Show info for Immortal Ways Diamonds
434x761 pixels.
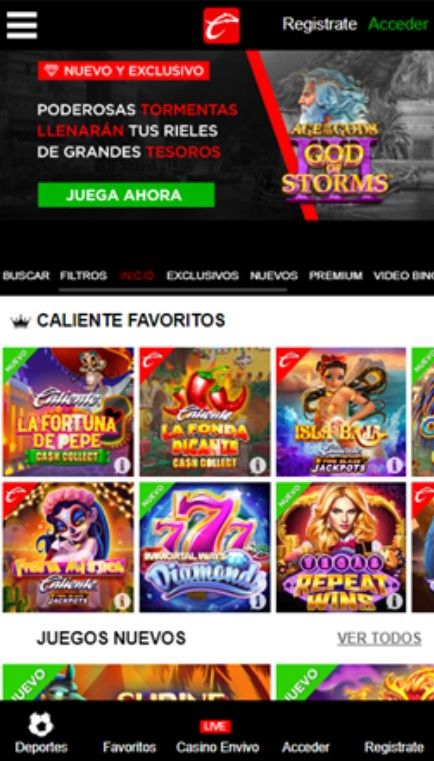(258, 601)
